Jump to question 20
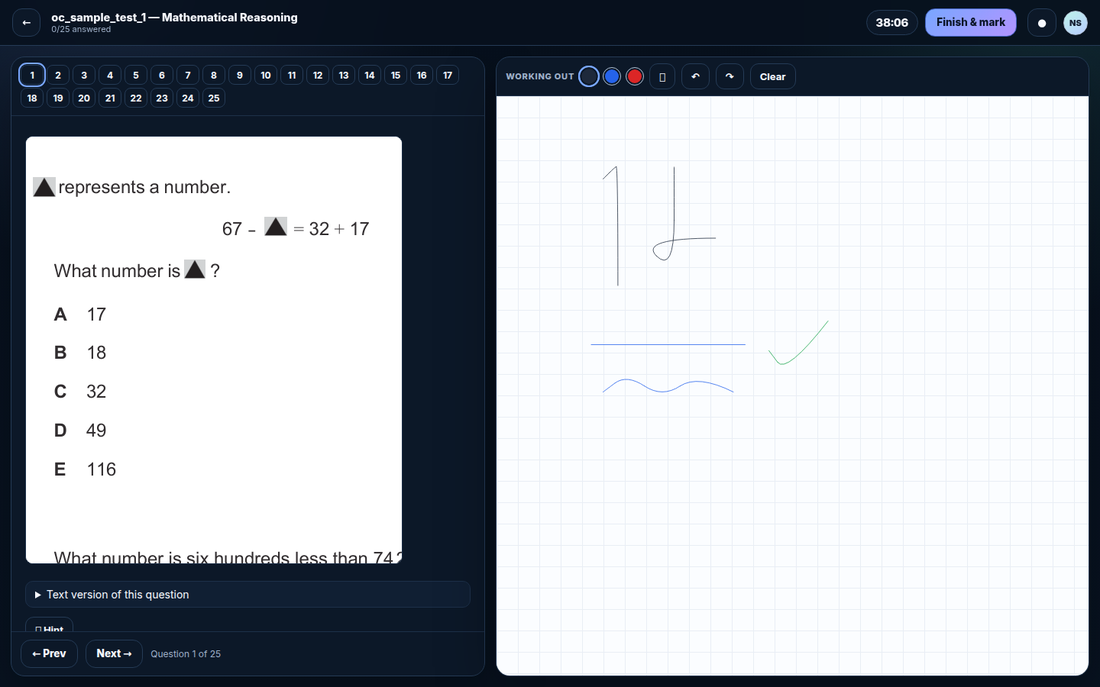This screenshot has height=687, width=1100. click(84, 98)
